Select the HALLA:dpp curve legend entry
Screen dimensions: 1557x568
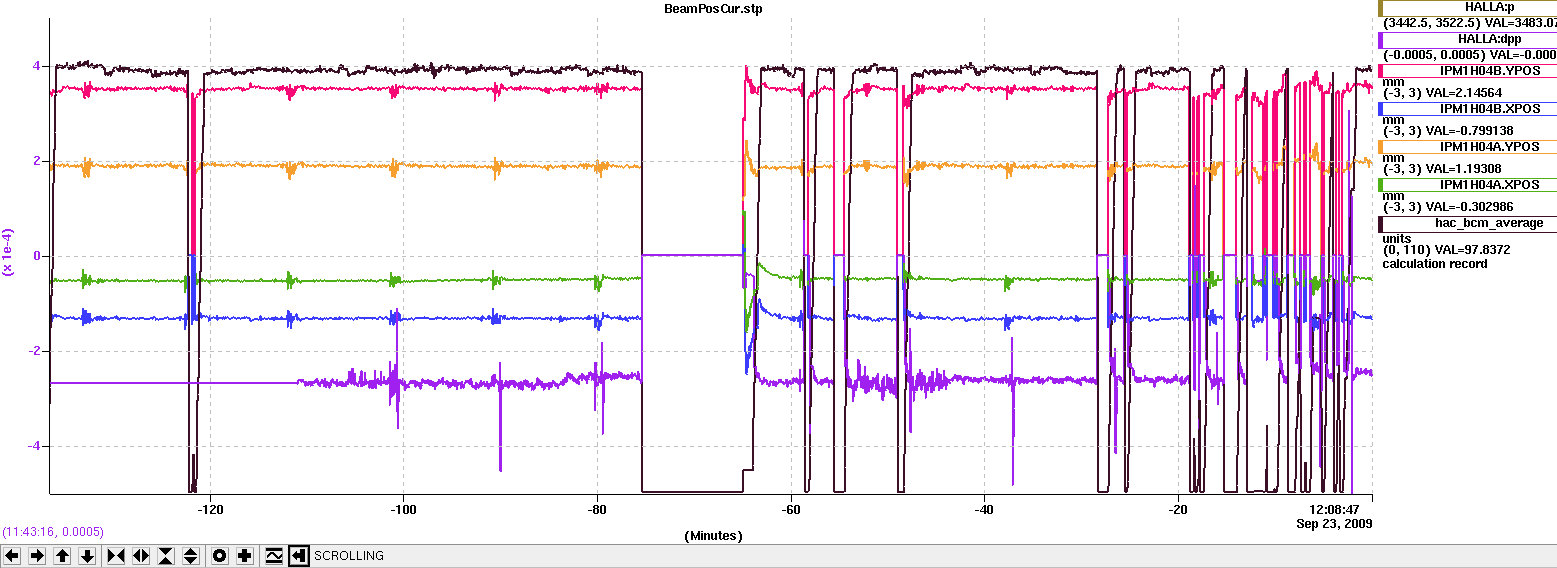point(1470,39)
